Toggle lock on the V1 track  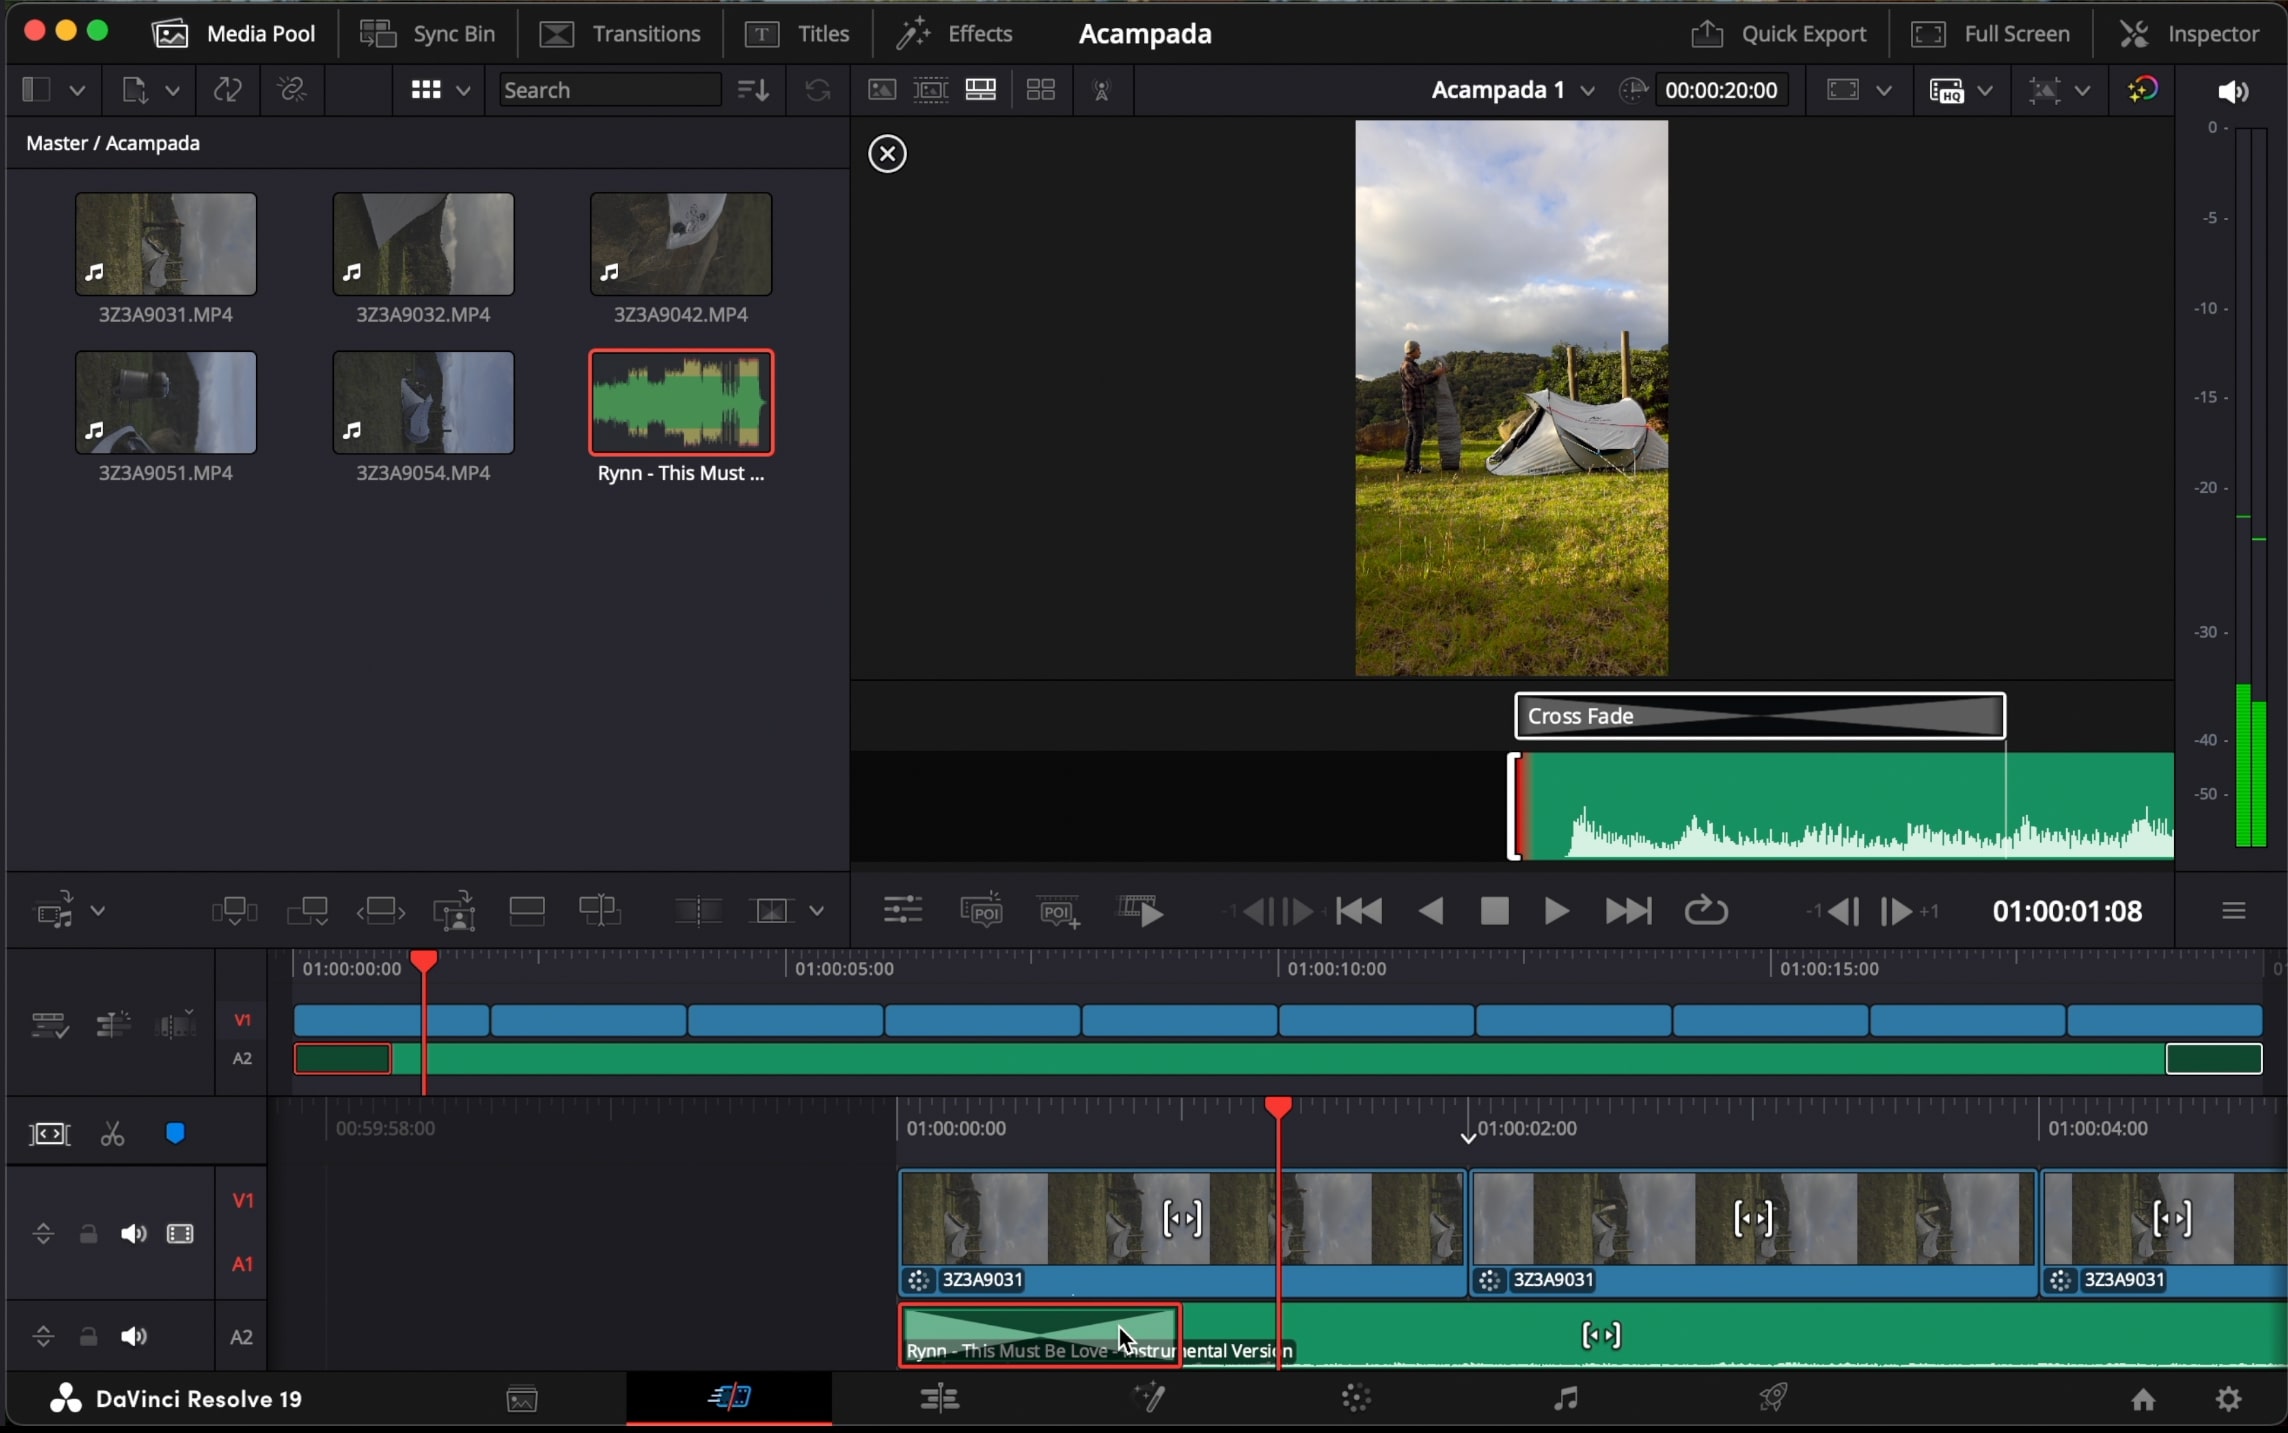click(x=88, y=1234)
